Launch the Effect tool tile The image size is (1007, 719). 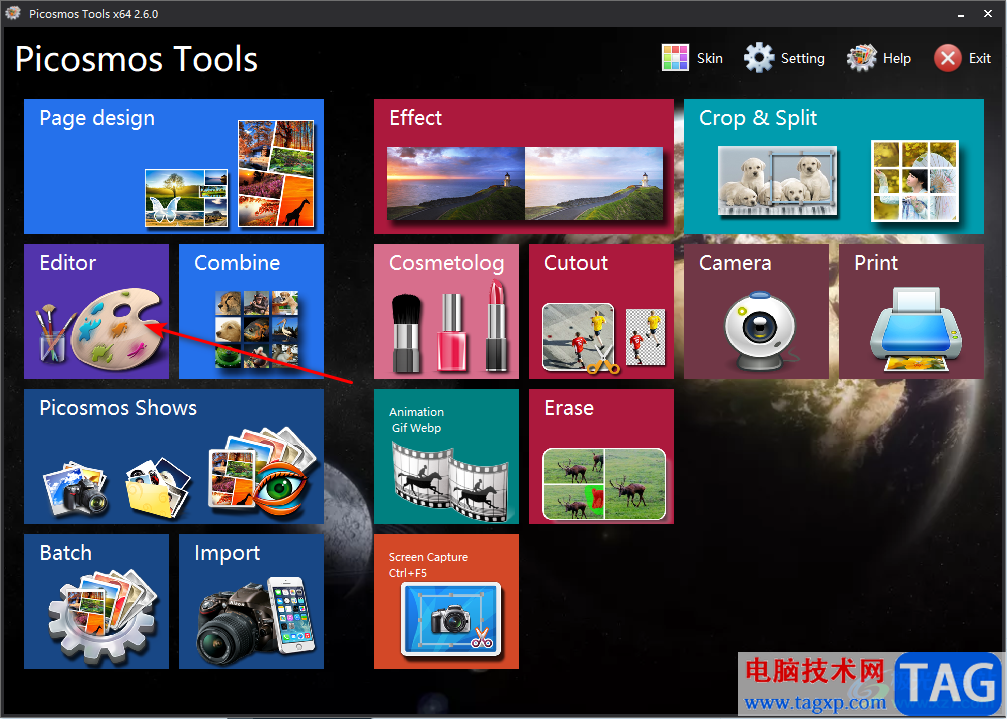[523, 166]
